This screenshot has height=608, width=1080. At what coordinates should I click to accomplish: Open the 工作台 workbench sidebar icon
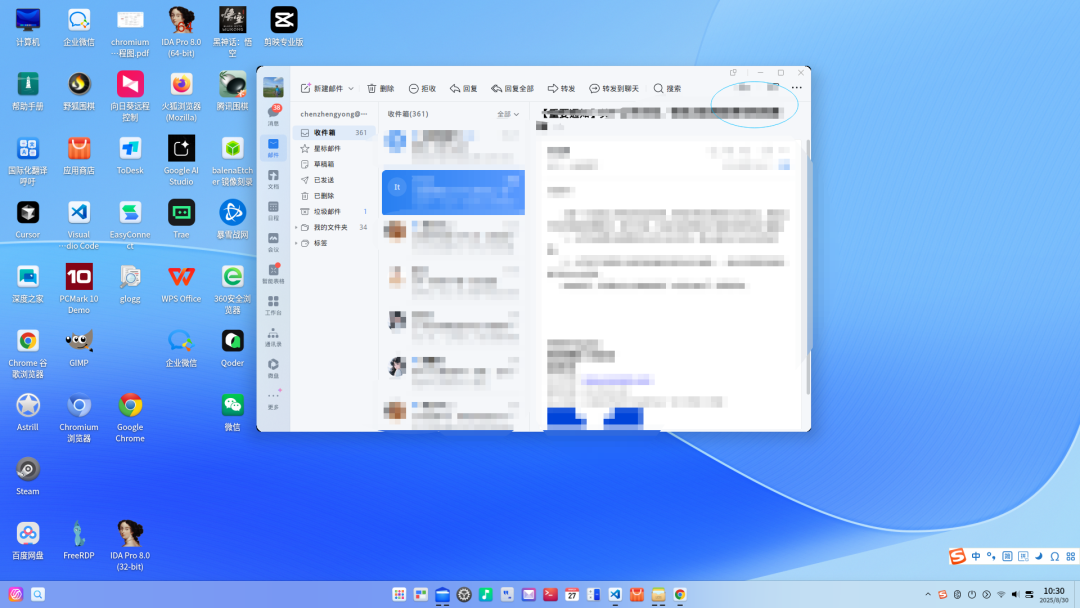pyautogui.click(x=273, y=305)
